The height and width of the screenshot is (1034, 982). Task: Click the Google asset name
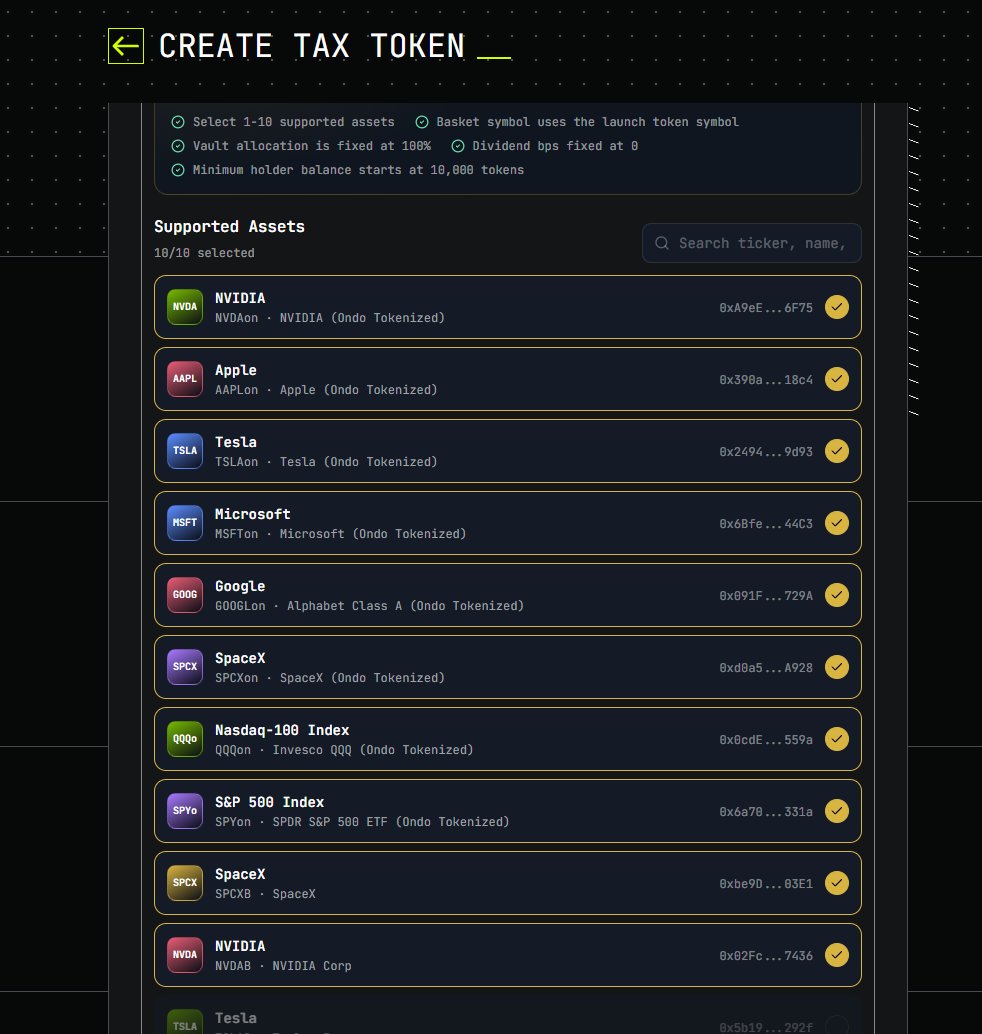coord(240,586)
